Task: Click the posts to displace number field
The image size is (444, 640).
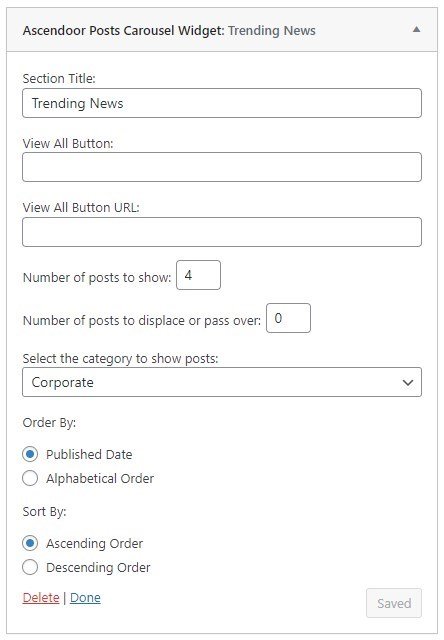Action: click(x=289, y=318)
